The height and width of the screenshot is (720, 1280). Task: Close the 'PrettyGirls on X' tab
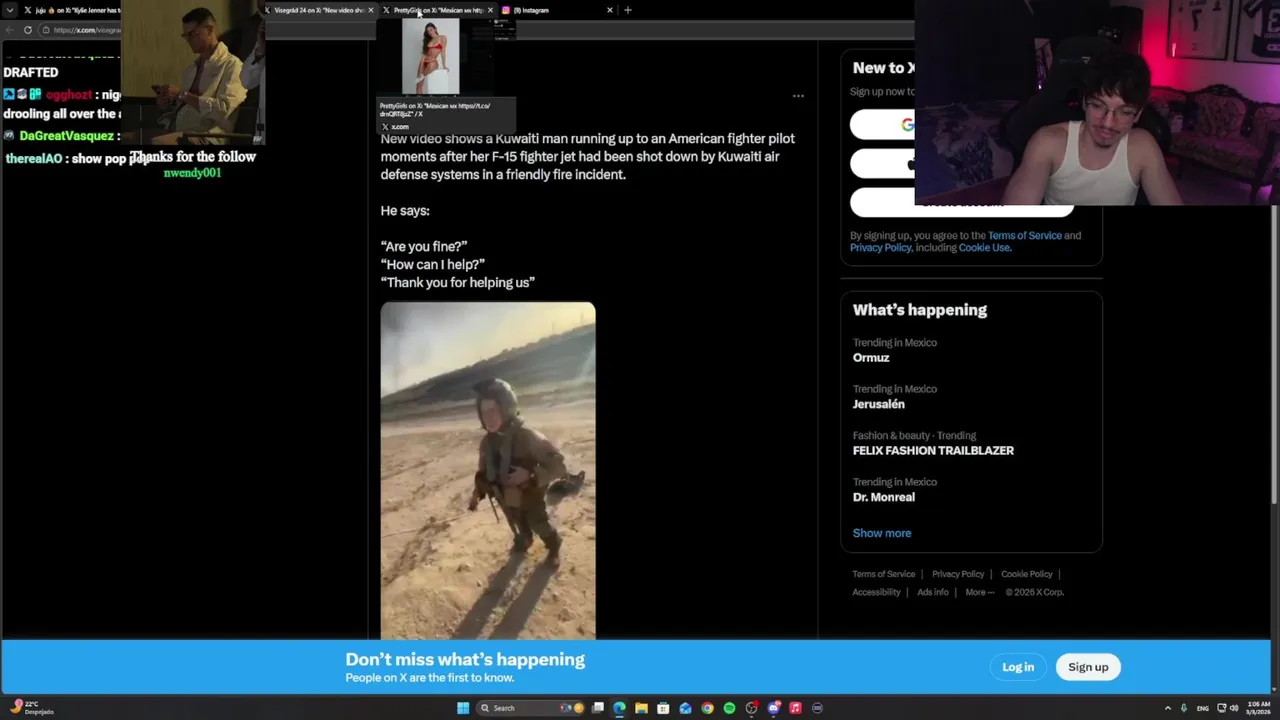point(490,10)
